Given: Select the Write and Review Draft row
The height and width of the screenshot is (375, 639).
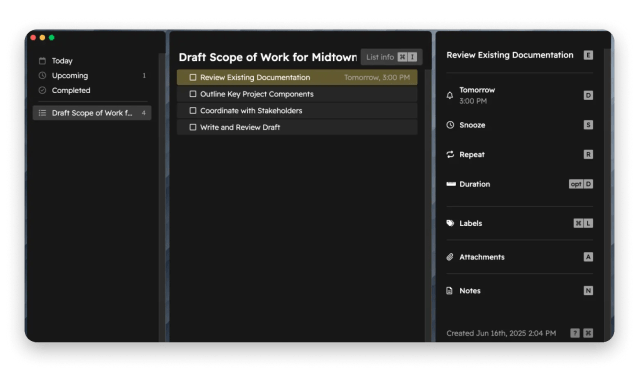Looking at the screenshot, I should pos(297,127).
